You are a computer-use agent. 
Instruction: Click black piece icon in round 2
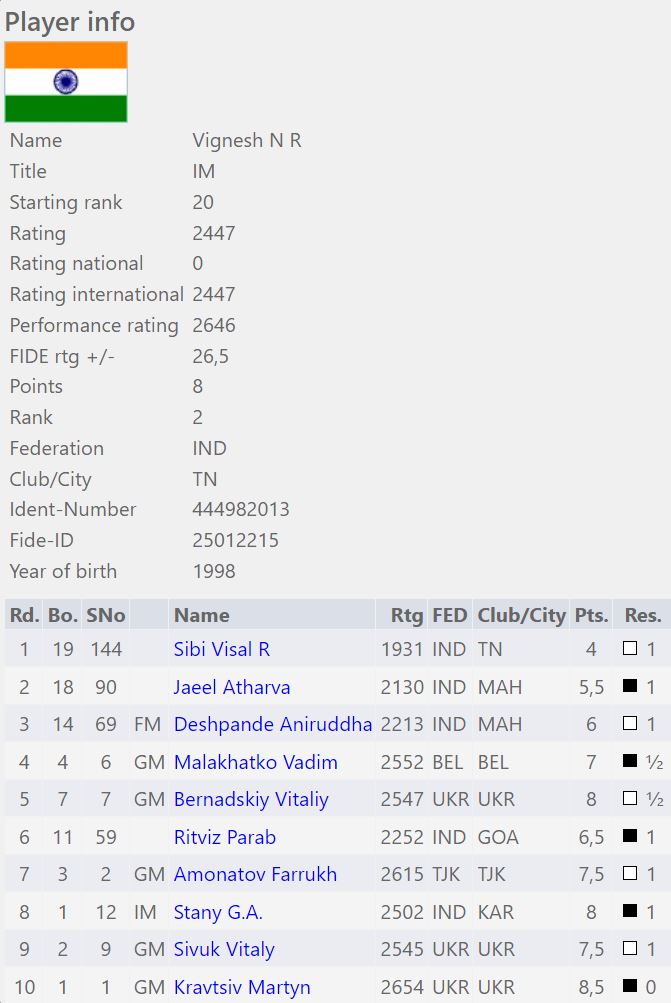[630, 687]
